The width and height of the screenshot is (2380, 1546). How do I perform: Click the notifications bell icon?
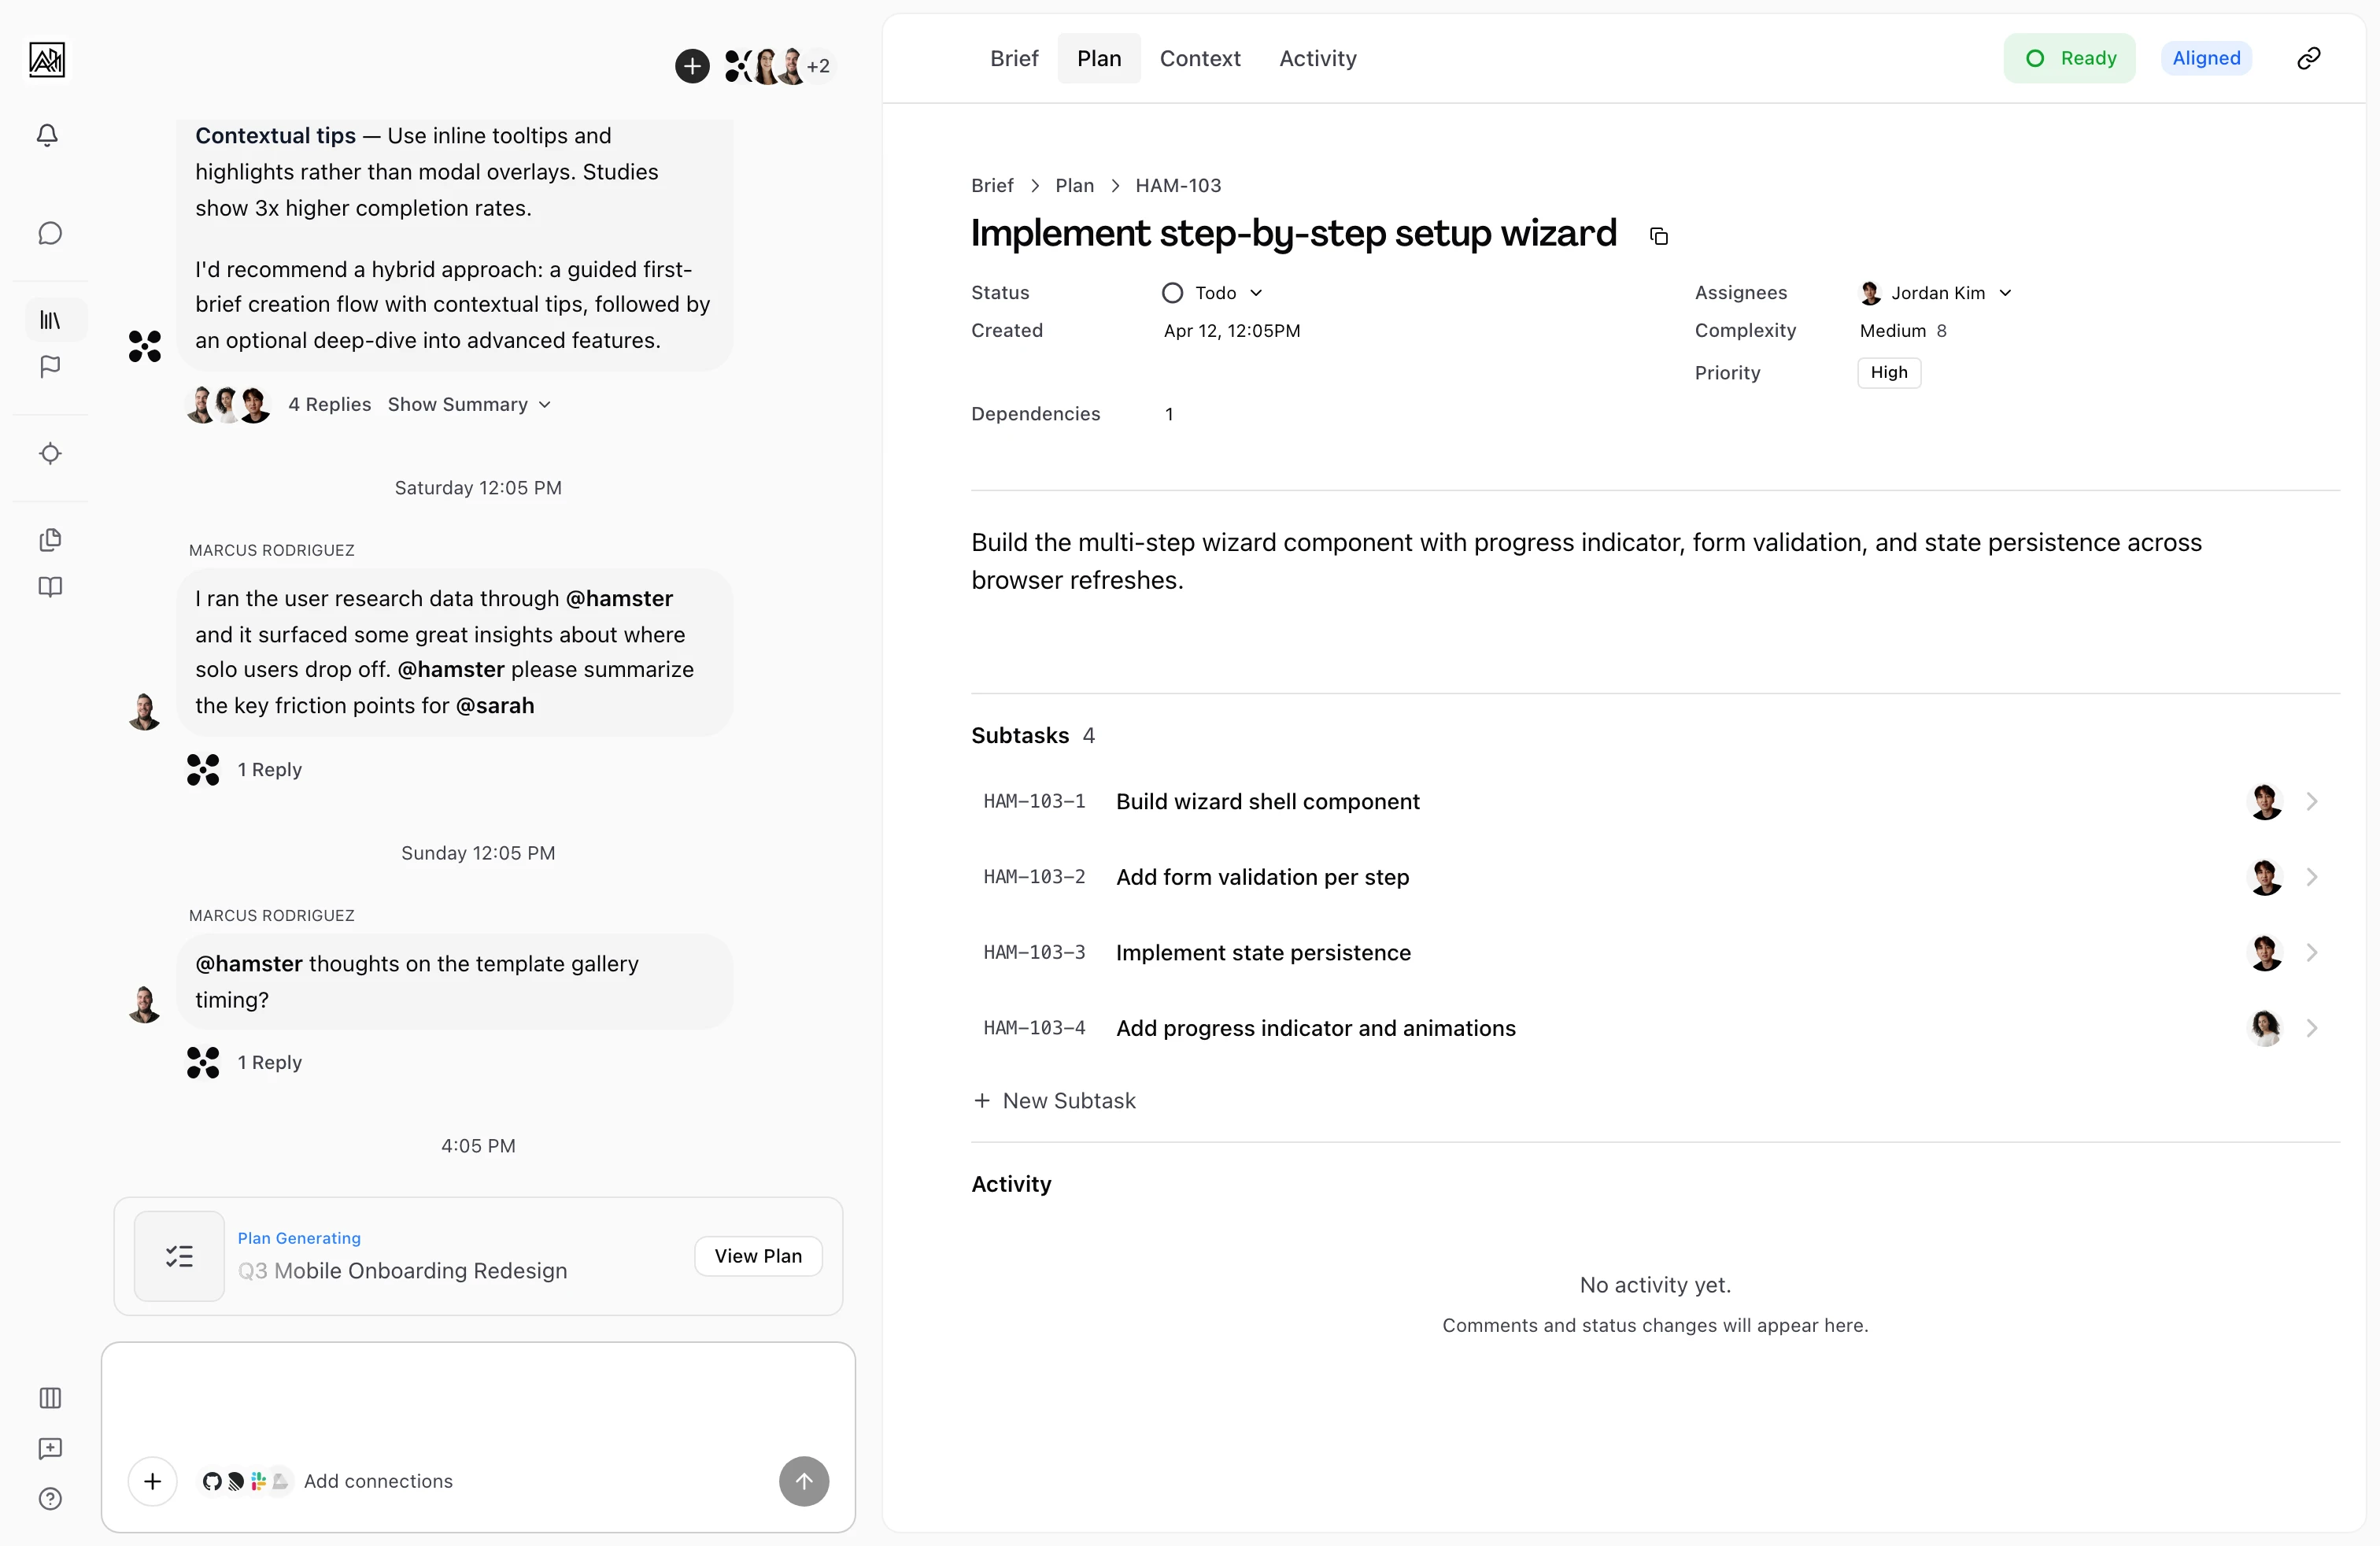(x=47, y=135)
